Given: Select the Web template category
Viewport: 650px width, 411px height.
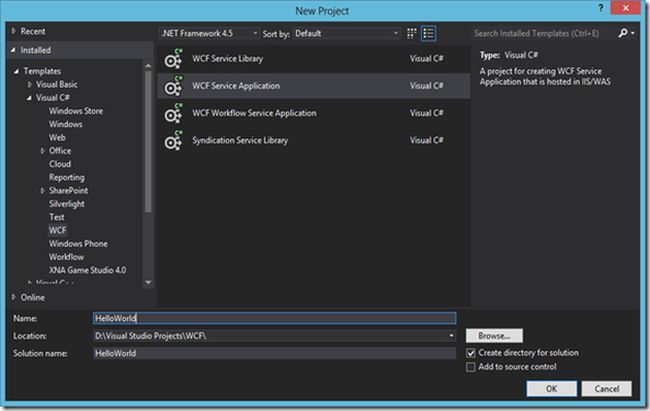Looking at the screenshot, I should click(x=57, y=138).
